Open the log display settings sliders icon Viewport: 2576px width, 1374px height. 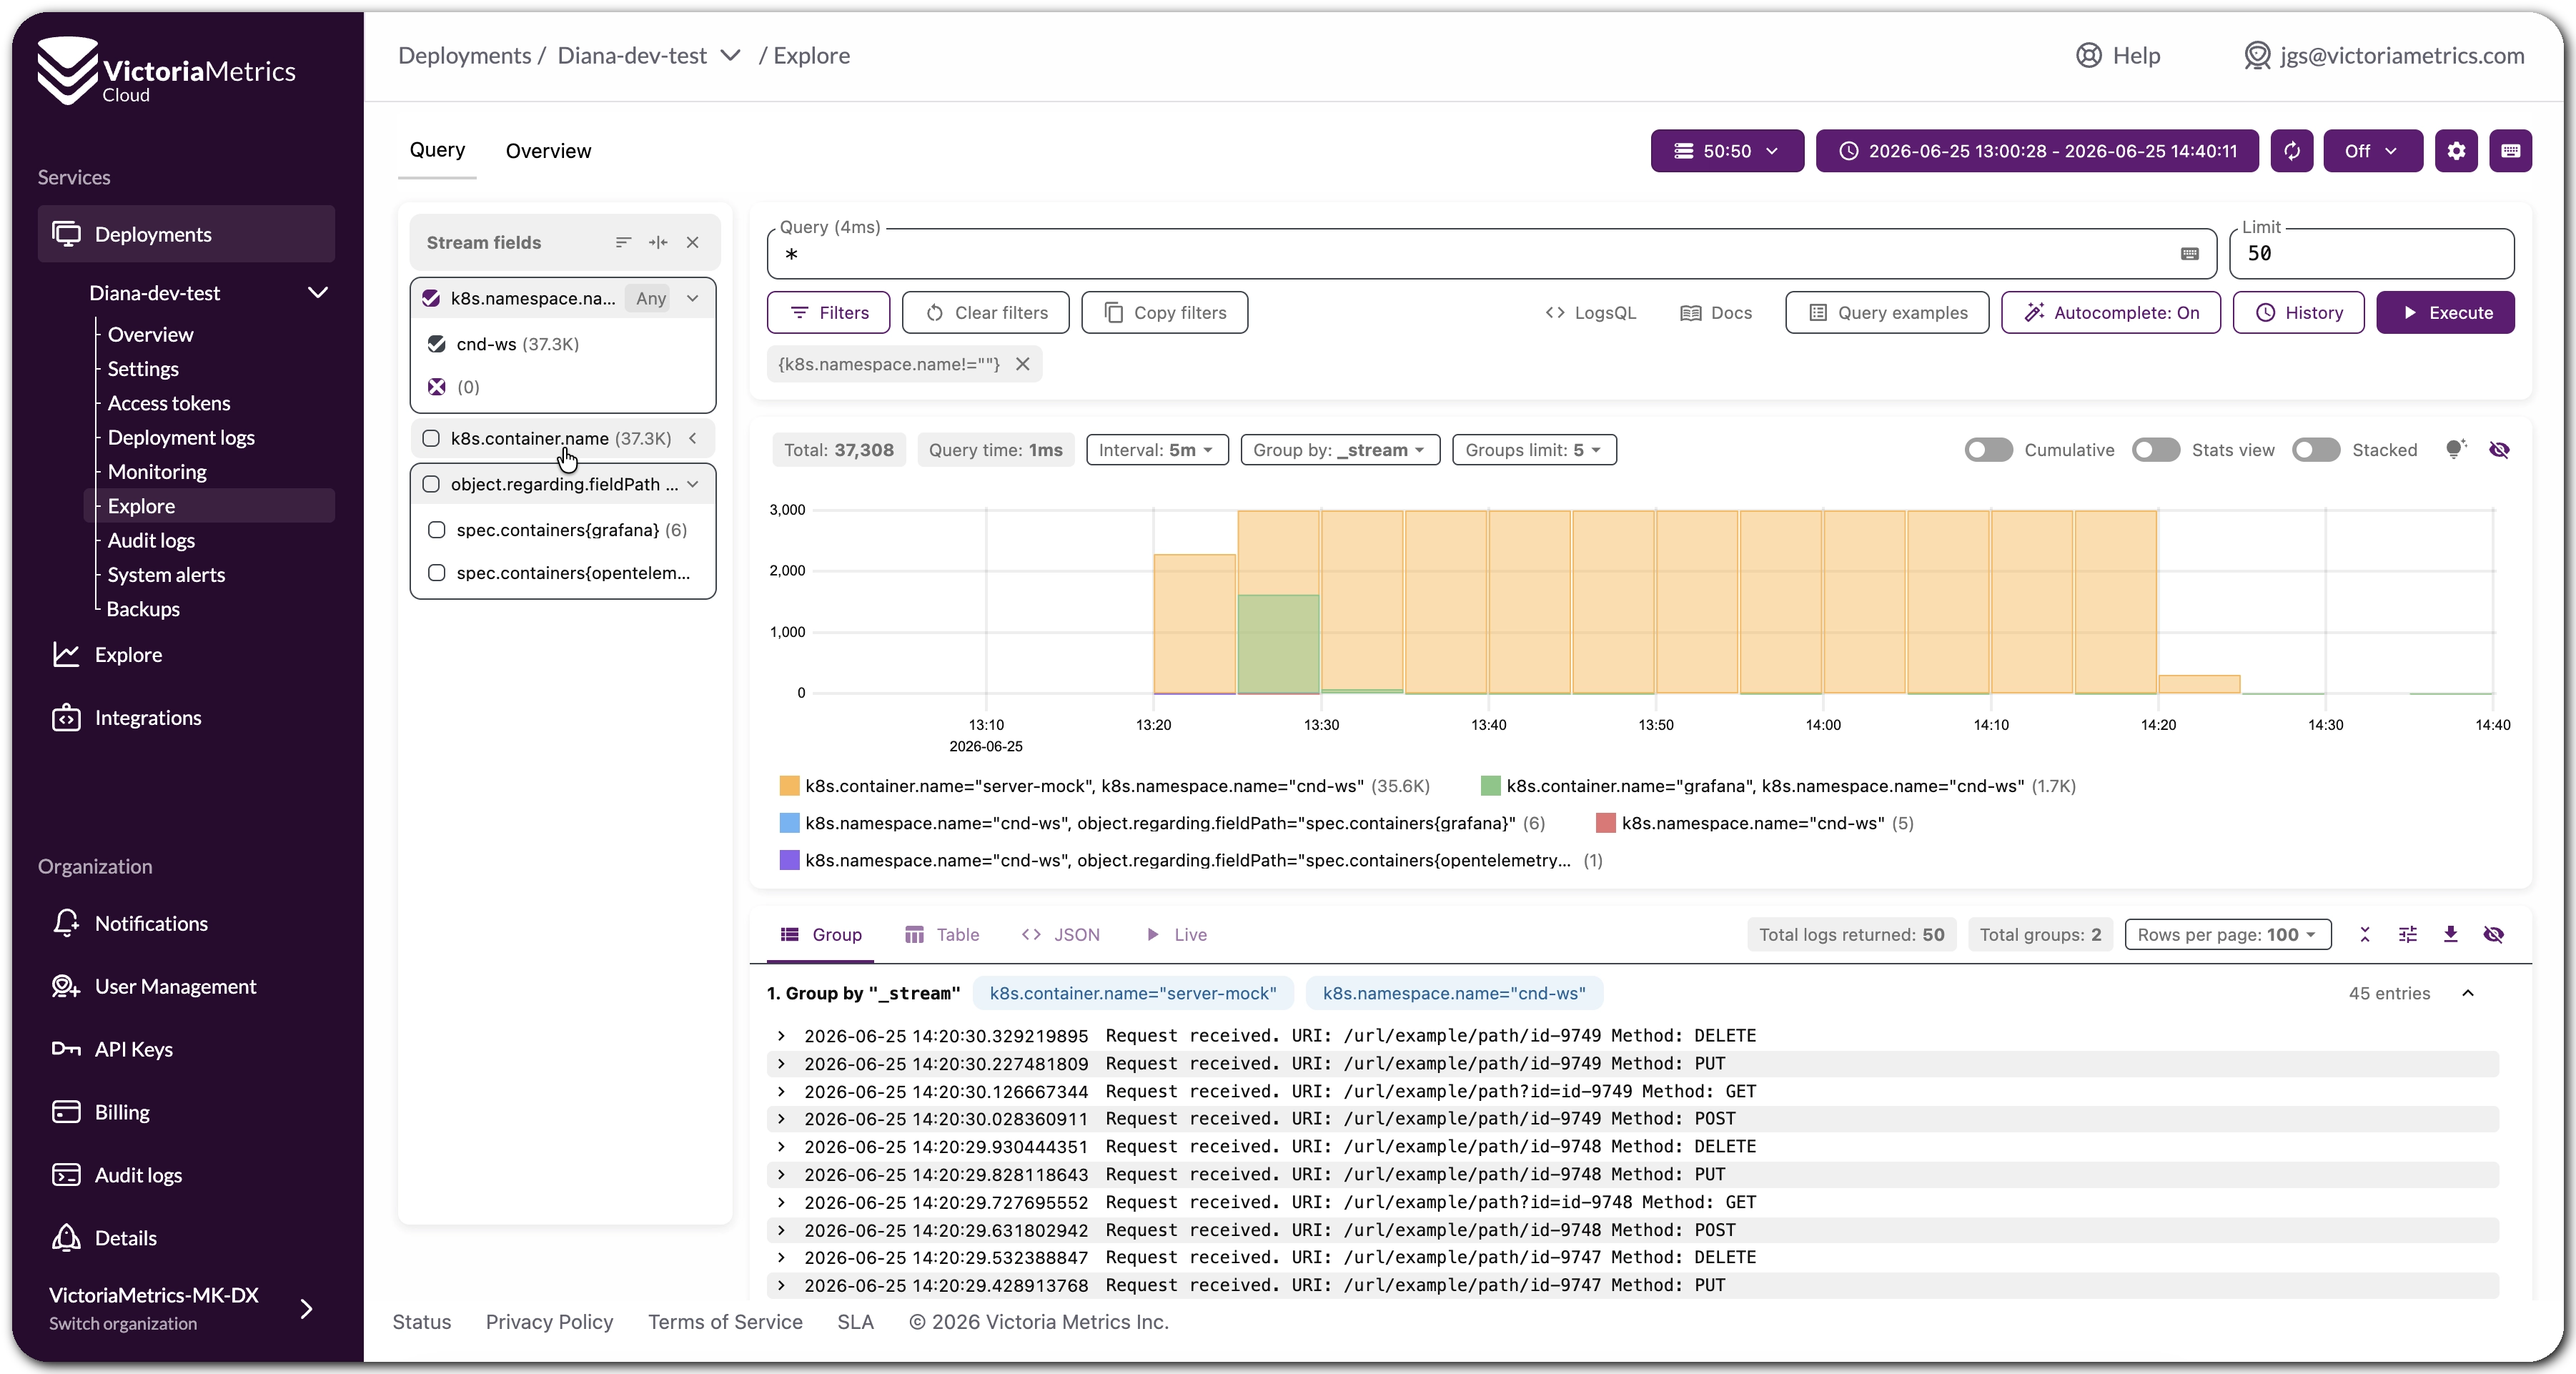click(2408, 934)
